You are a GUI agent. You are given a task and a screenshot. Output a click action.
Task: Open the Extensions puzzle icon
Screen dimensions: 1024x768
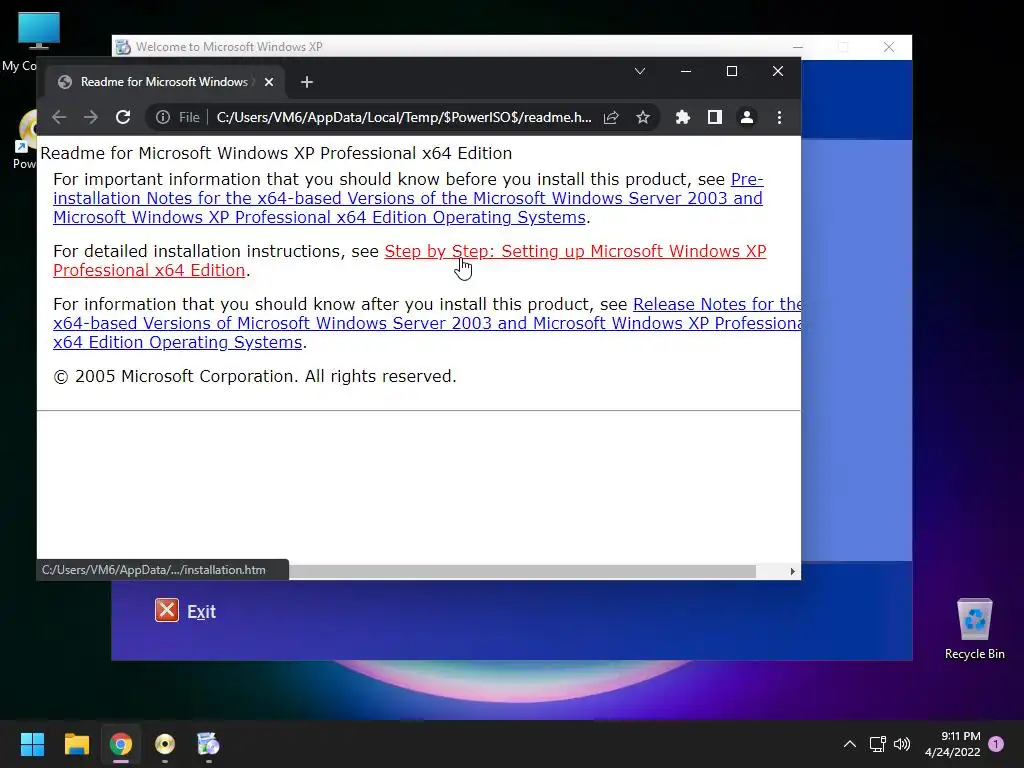682,118
